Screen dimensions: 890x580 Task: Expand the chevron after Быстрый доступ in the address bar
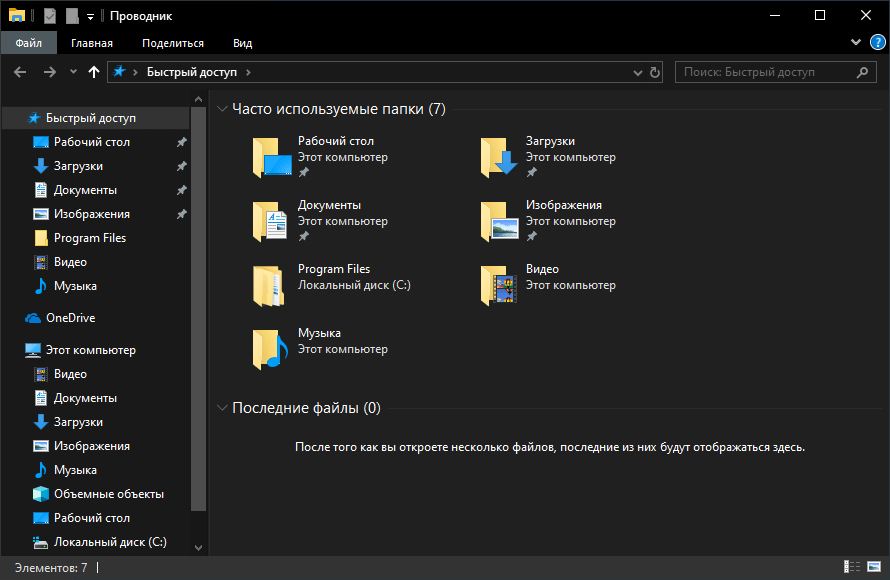248,72
